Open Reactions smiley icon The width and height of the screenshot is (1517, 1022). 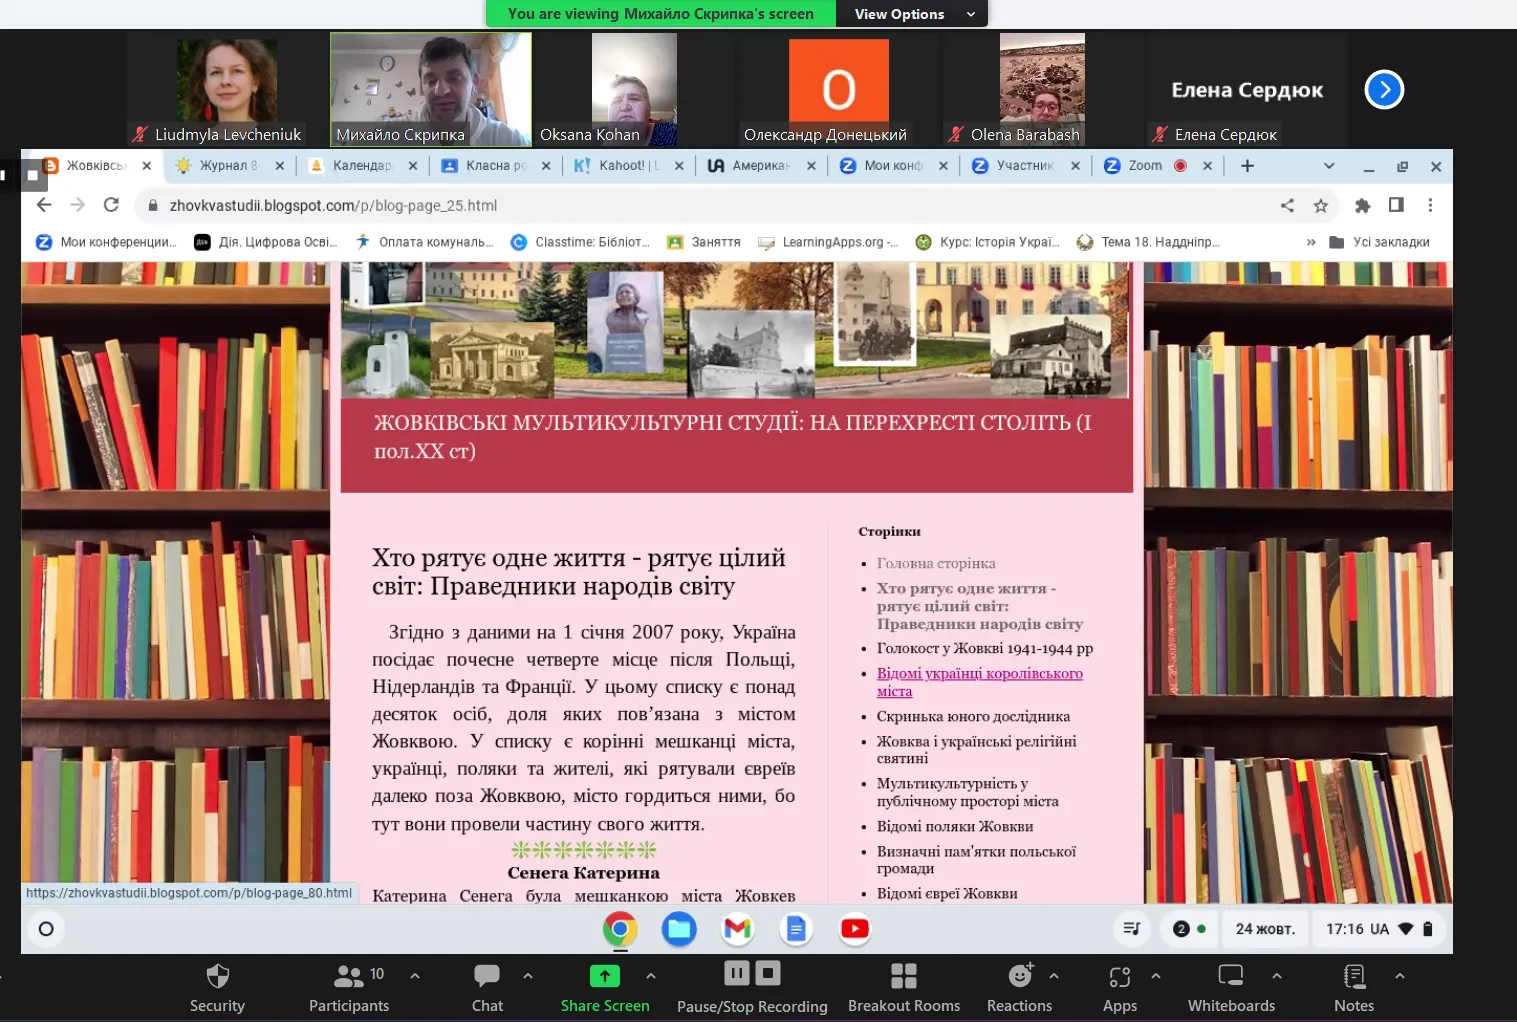pyautogui.click(x=1020, y=976)
